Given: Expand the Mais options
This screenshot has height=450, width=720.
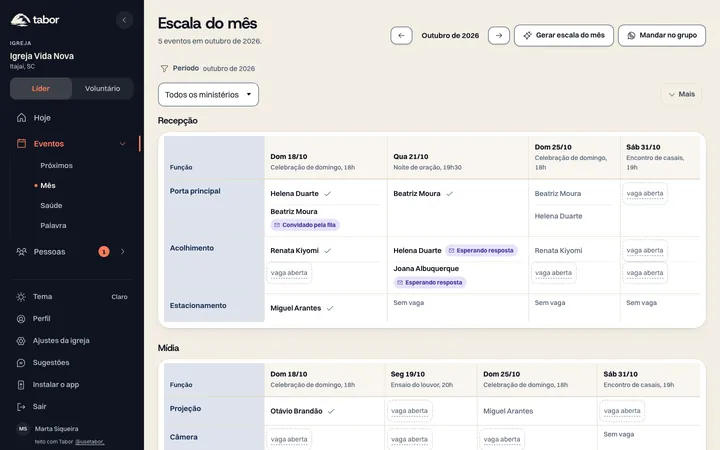Looking at the screenshot, I should tap(682, 94).
